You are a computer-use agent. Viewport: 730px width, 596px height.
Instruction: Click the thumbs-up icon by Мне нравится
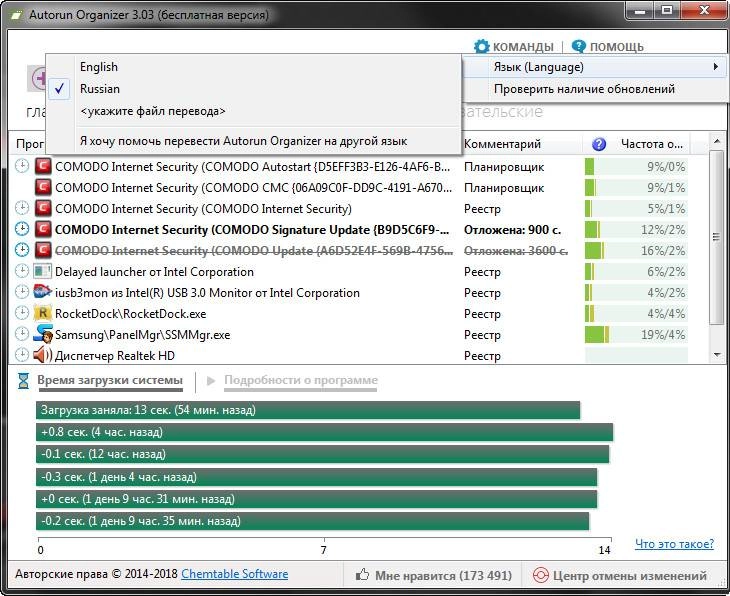362,575
